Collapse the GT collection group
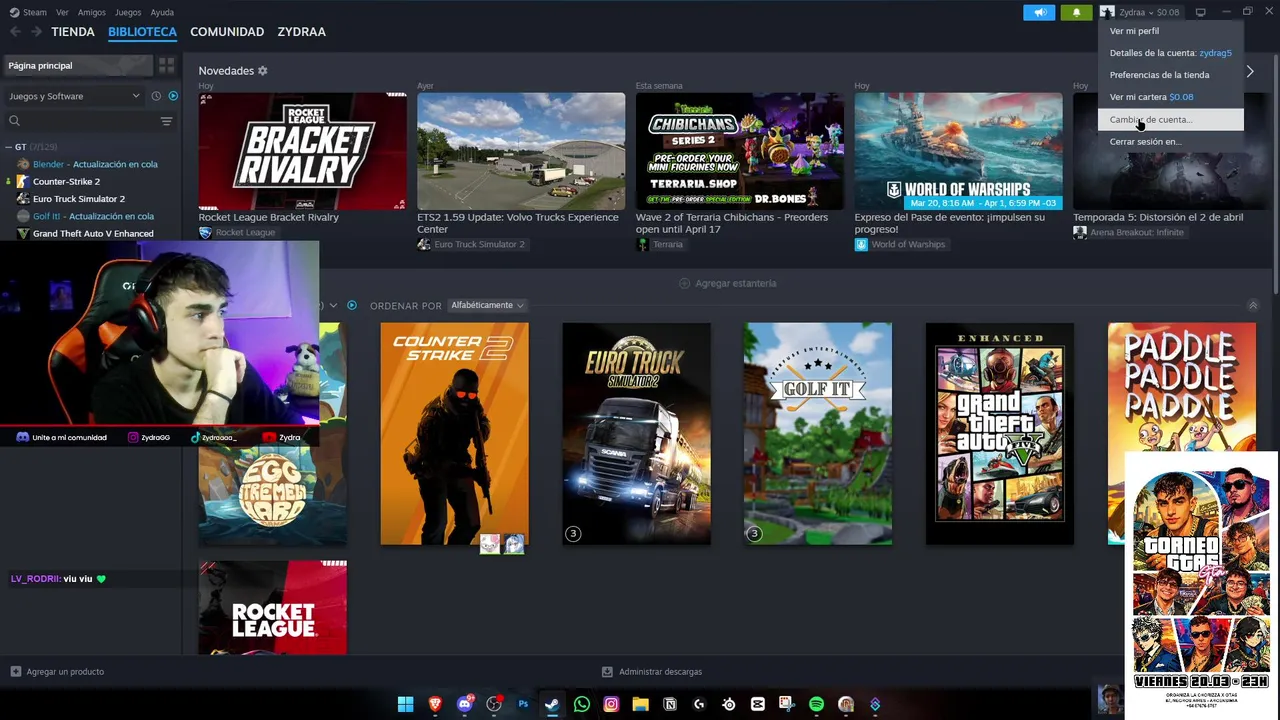The image size is (1280, 720). pos(8,147)
